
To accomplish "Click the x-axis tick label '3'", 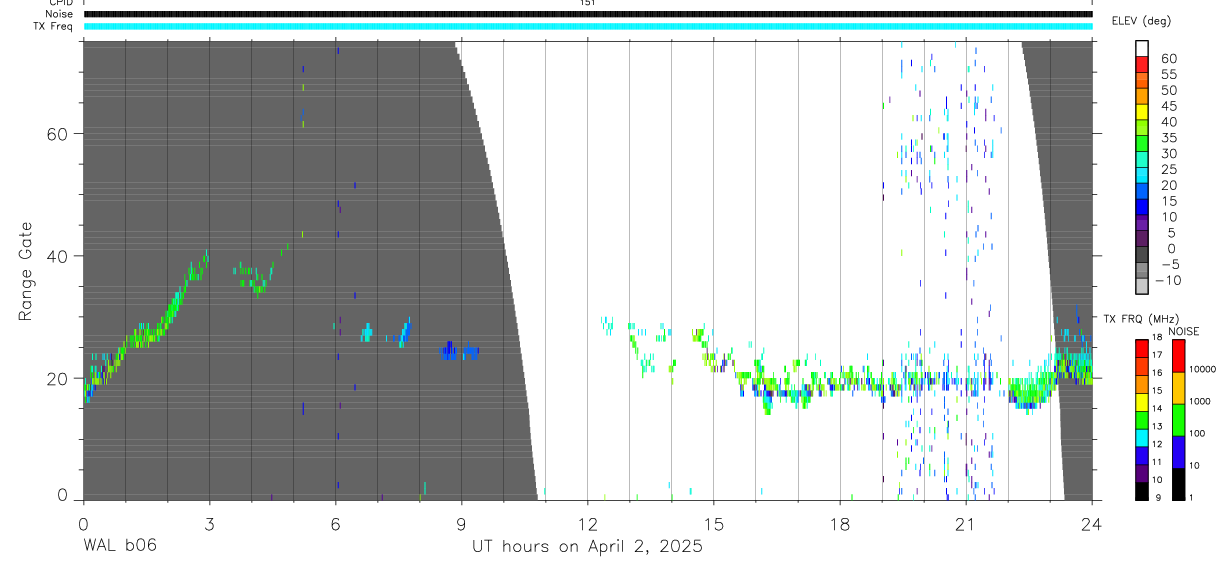I will (209, 523).
